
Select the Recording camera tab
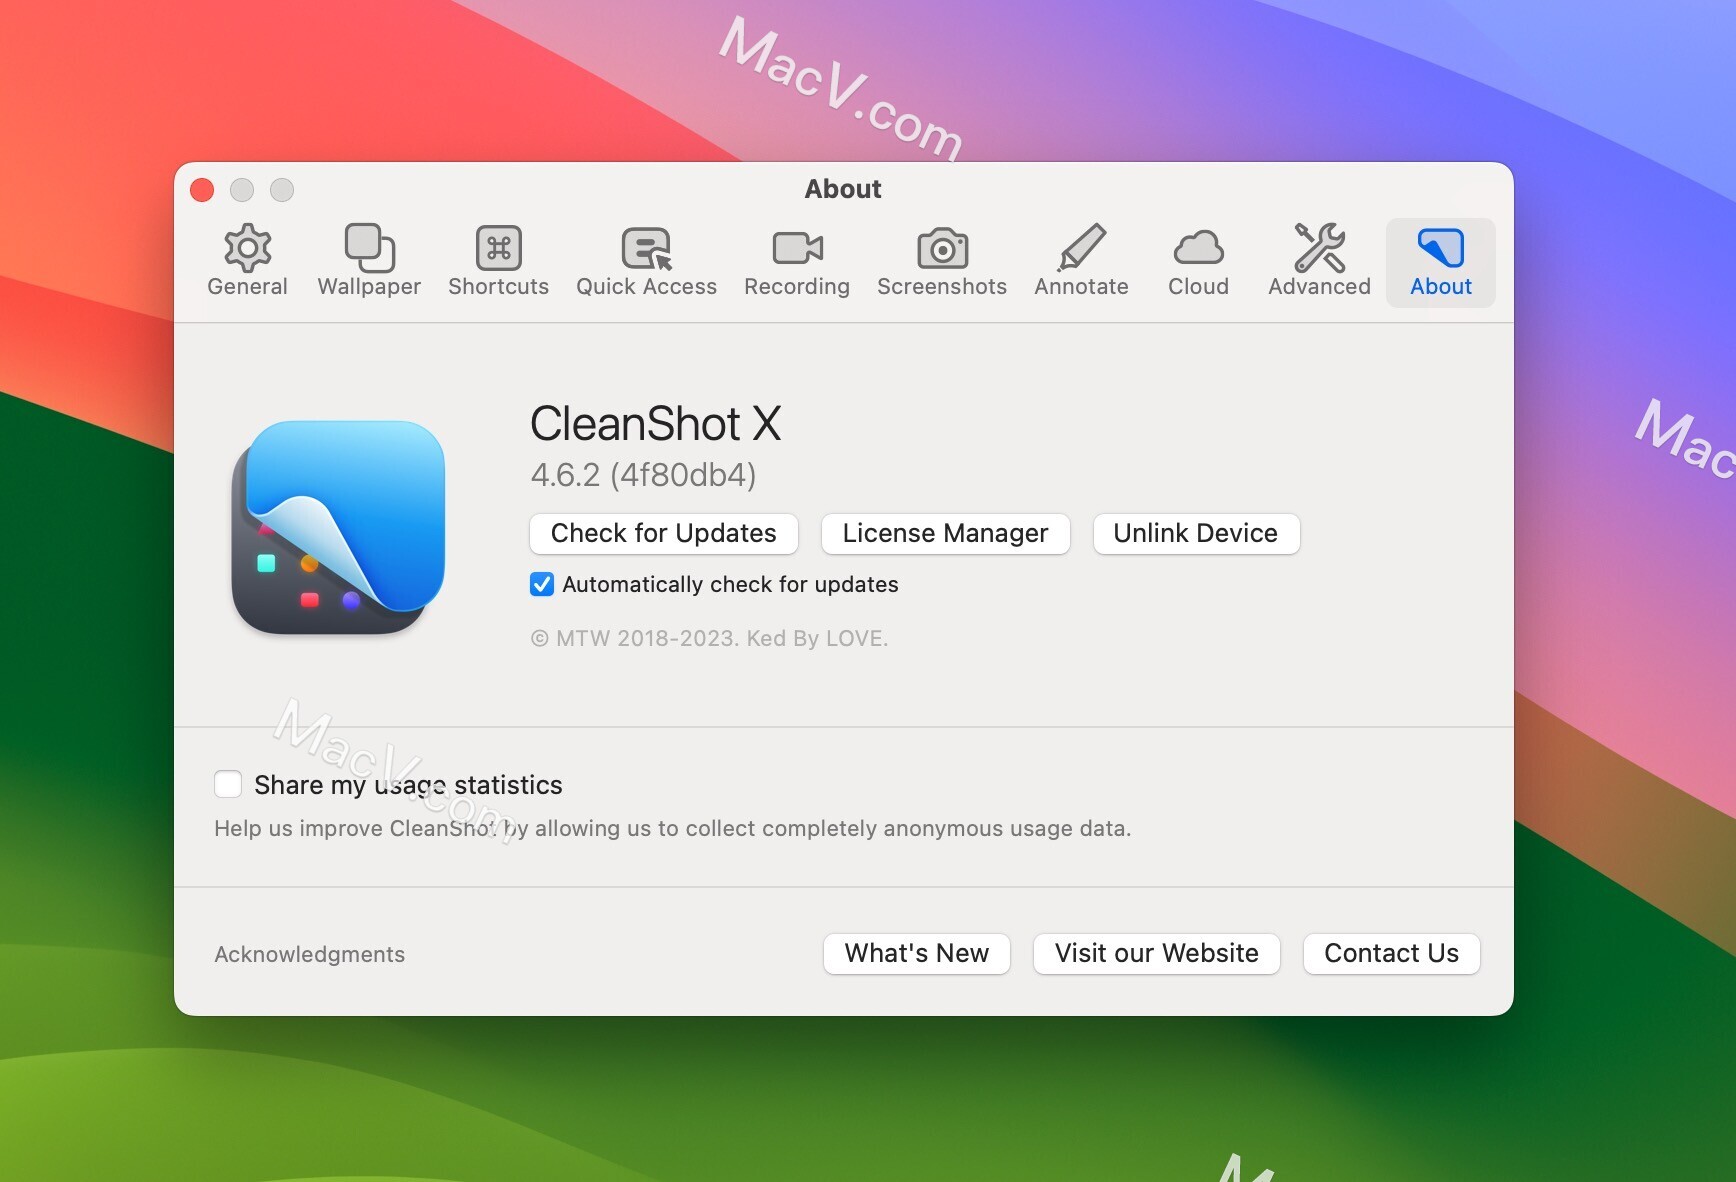(x=797, y=262)
